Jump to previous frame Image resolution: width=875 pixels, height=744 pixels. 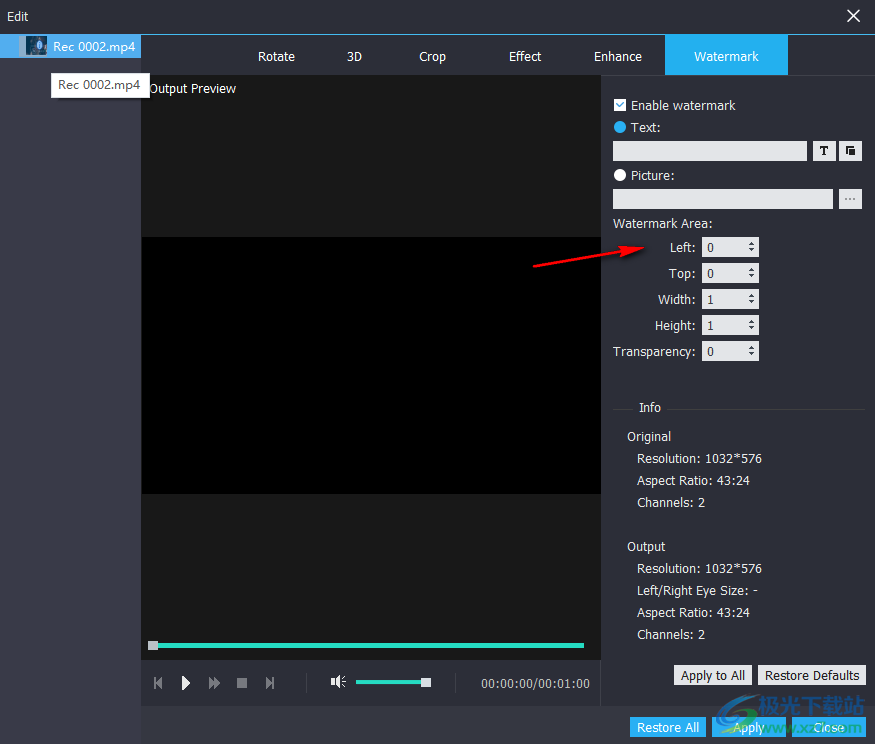[158, 683]
